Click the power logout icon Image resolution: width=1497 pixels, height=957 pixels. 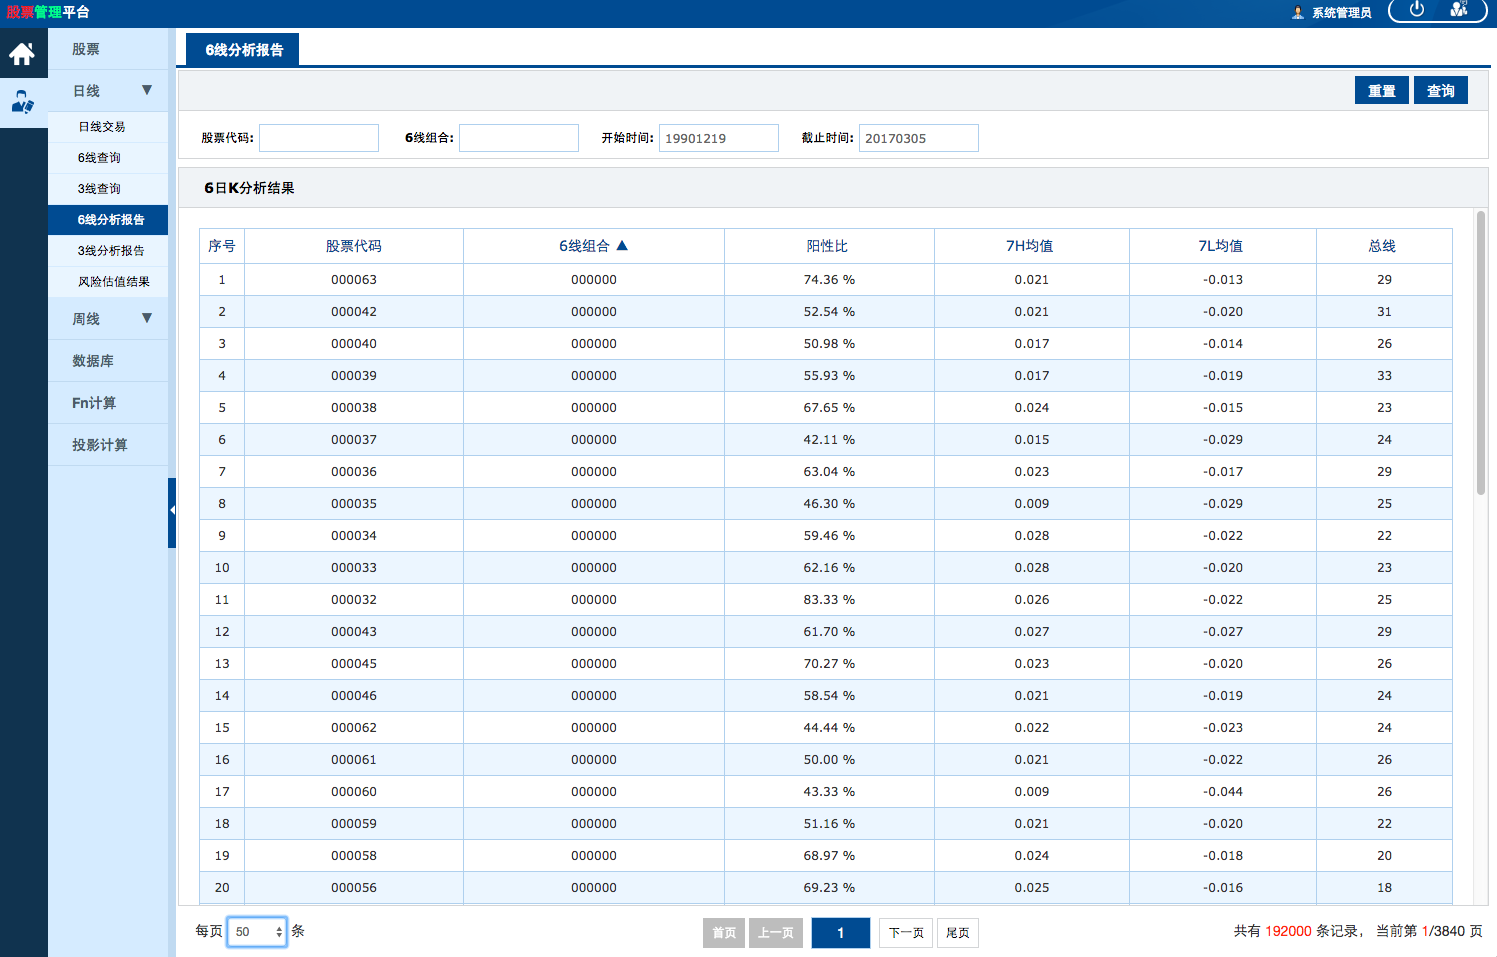(1416, 10)
